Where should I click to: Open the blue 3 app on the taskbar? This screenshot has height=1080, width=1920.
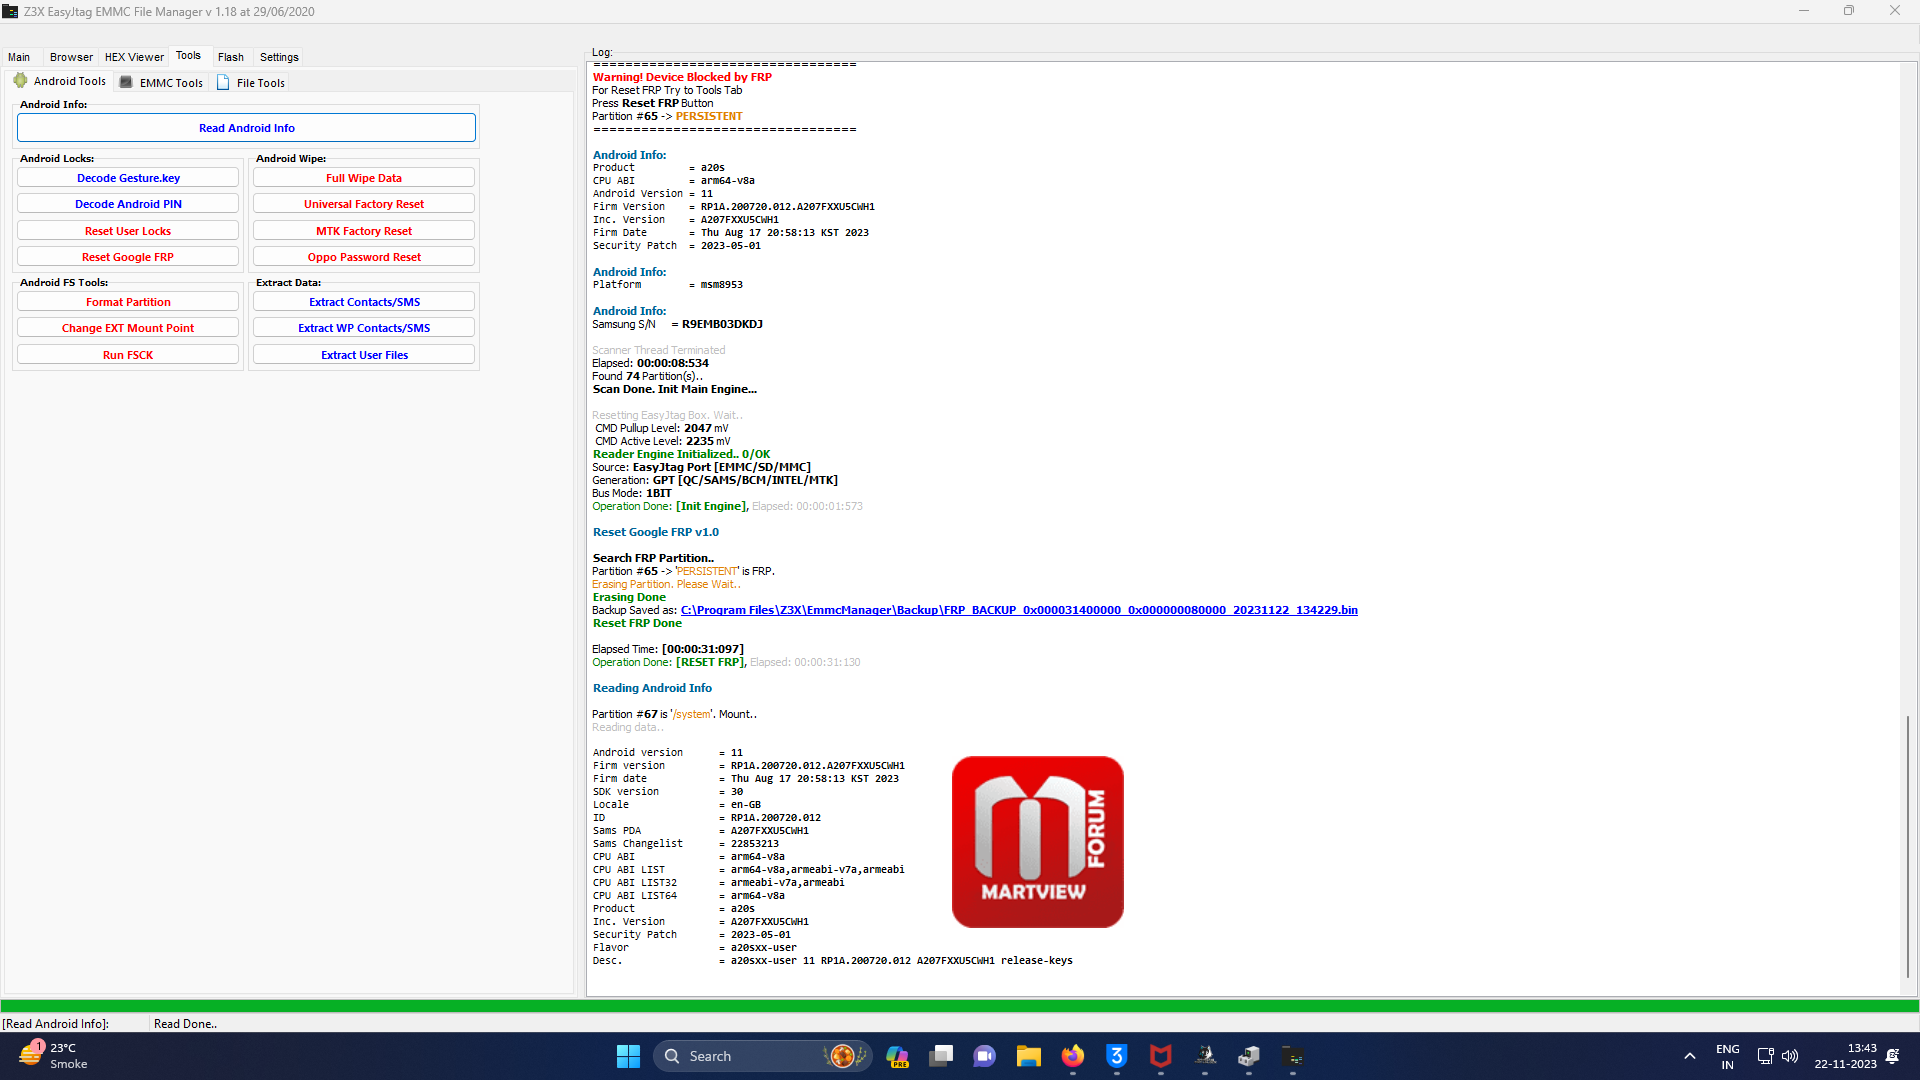point(1117,1056)
